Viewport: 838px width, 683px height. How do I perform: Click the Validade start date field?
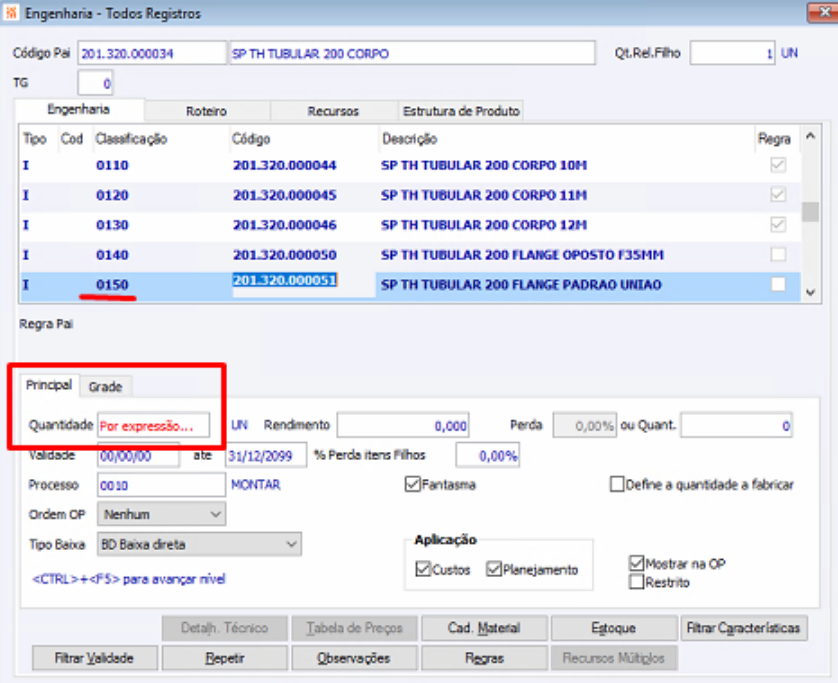coord(138,455)
